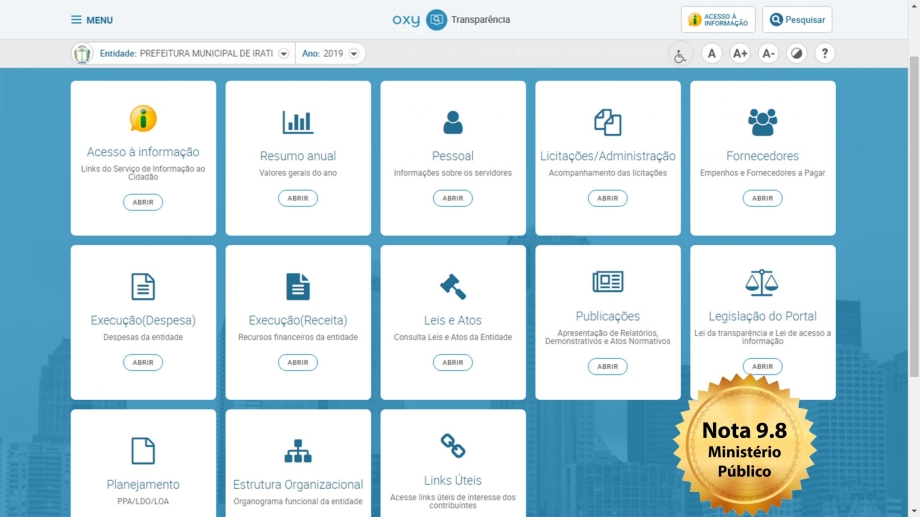Click the Planejamento blank page icon

coord(143,451)
